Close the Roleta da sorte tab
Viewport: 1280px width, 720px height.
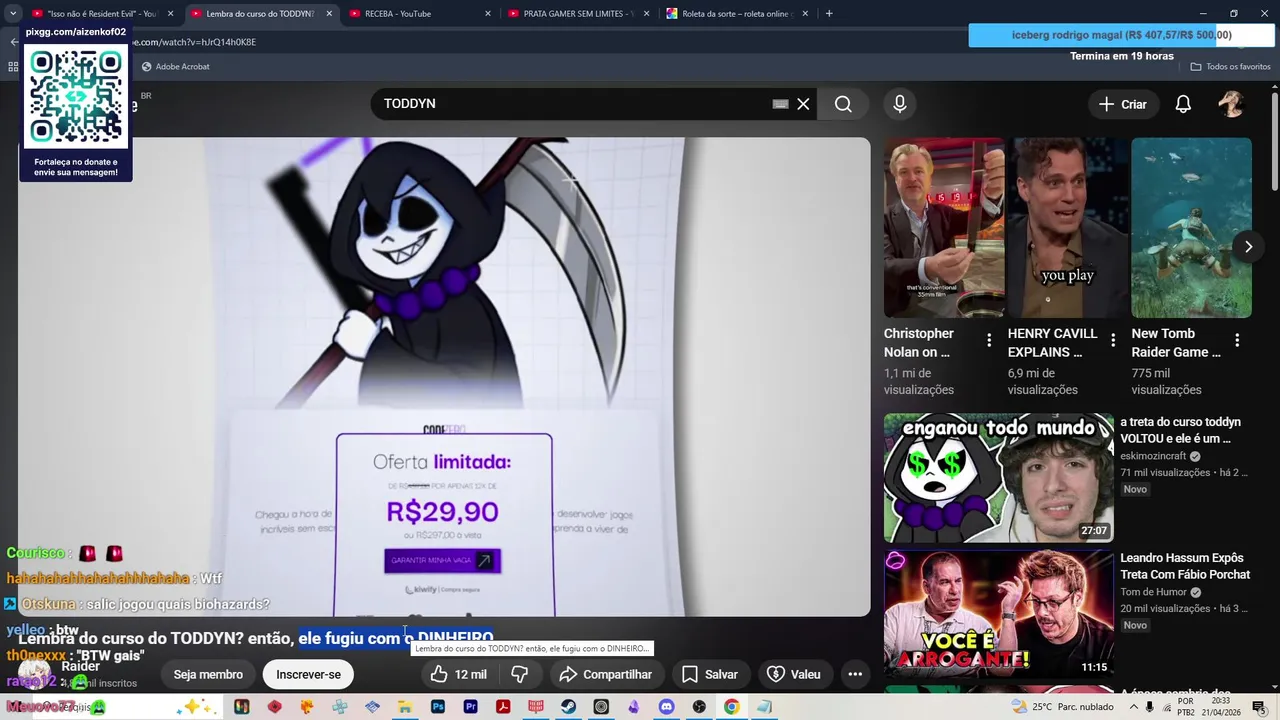click(x=806, y=14)
